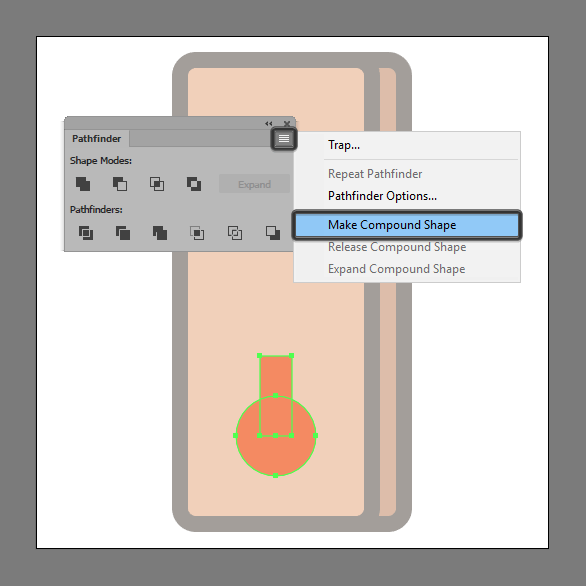This screenshot has width=586, height=586.
Task: Apply the Exclude shape mode
Action: point(194,184)
